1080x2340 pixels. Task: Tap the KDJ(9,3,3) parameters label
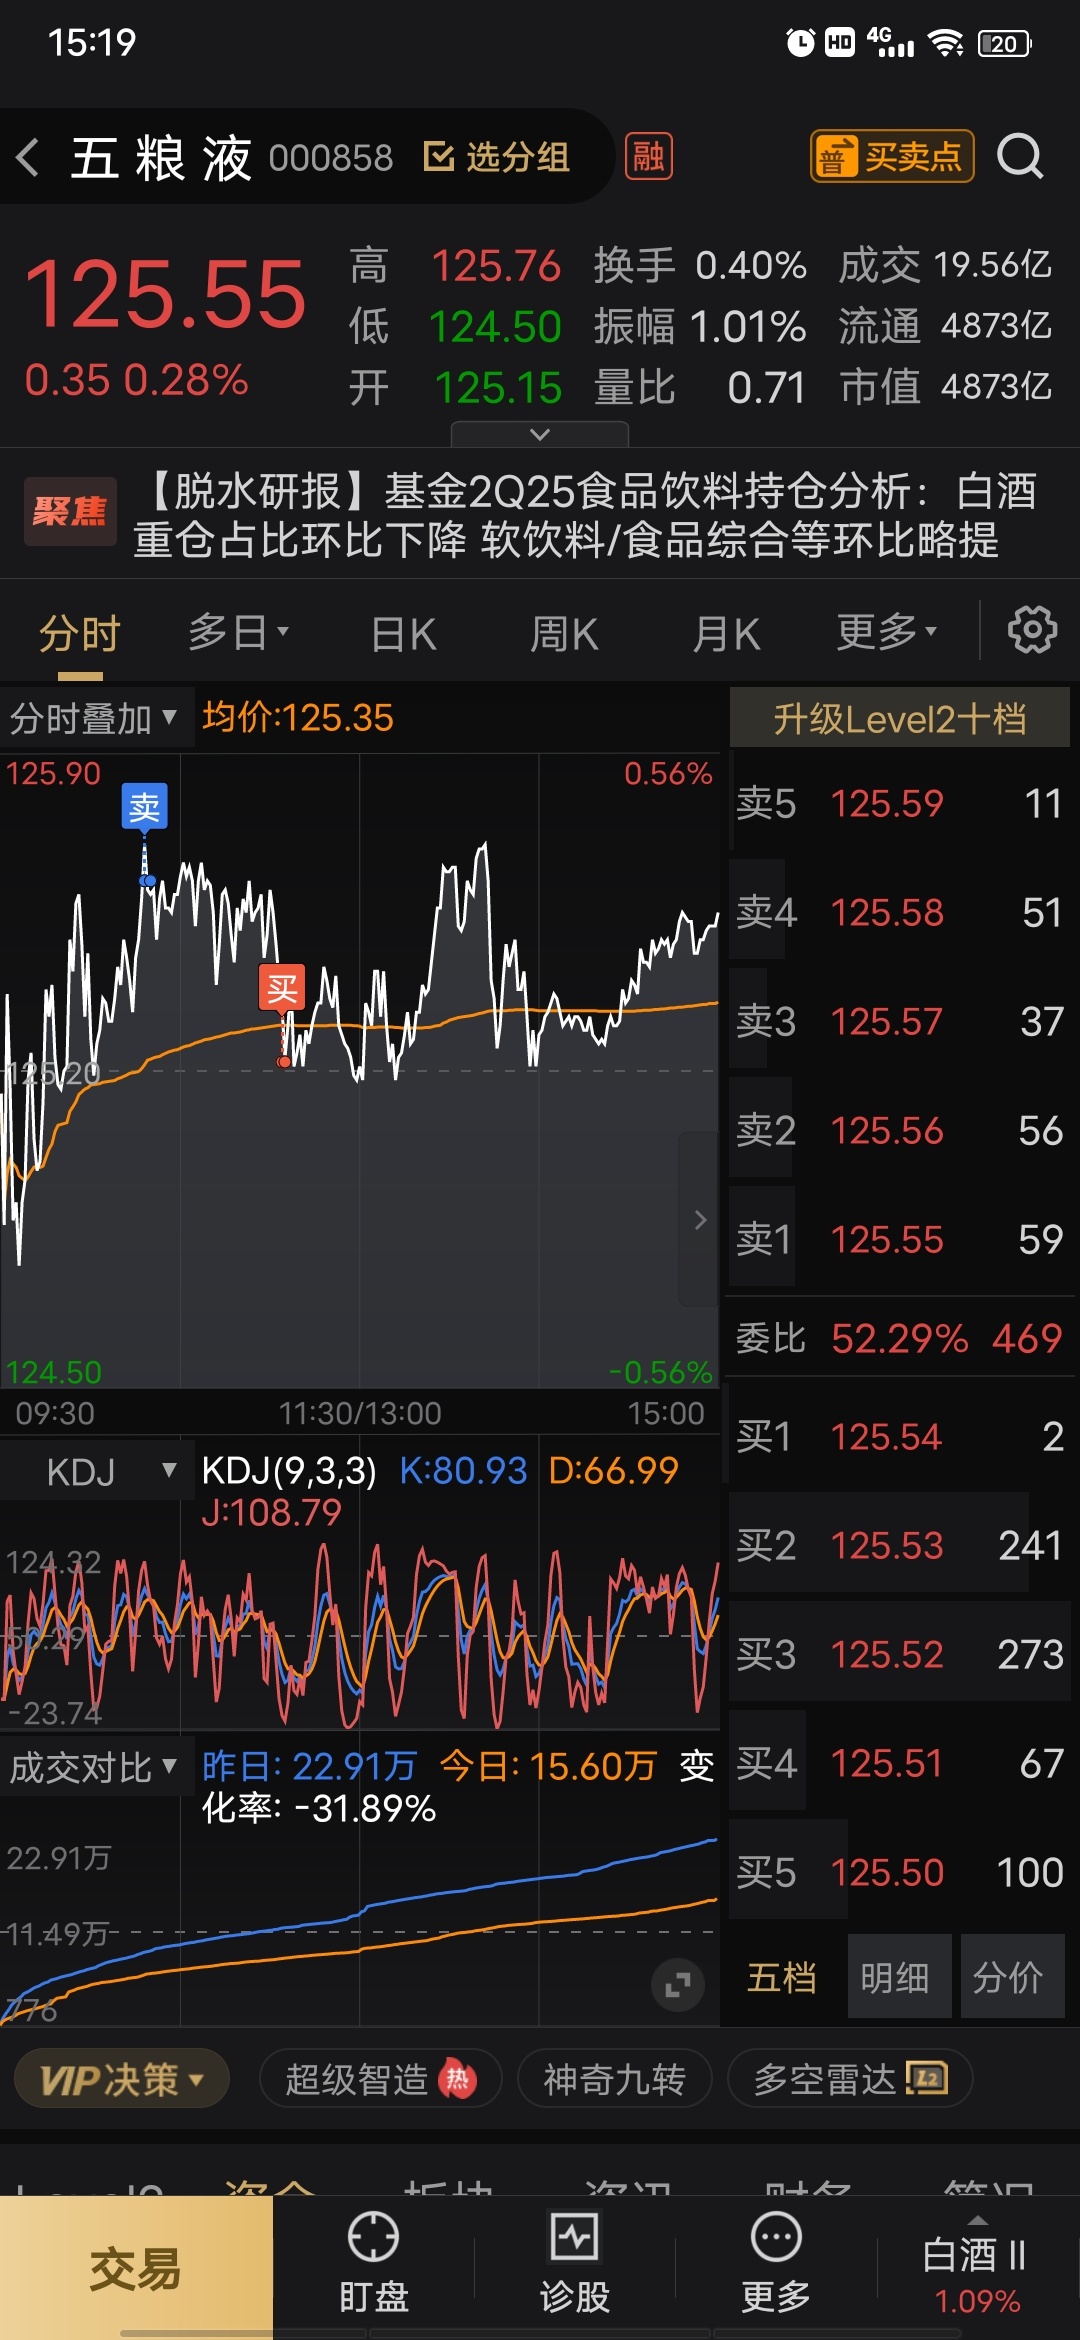[x=289, y=1471]
